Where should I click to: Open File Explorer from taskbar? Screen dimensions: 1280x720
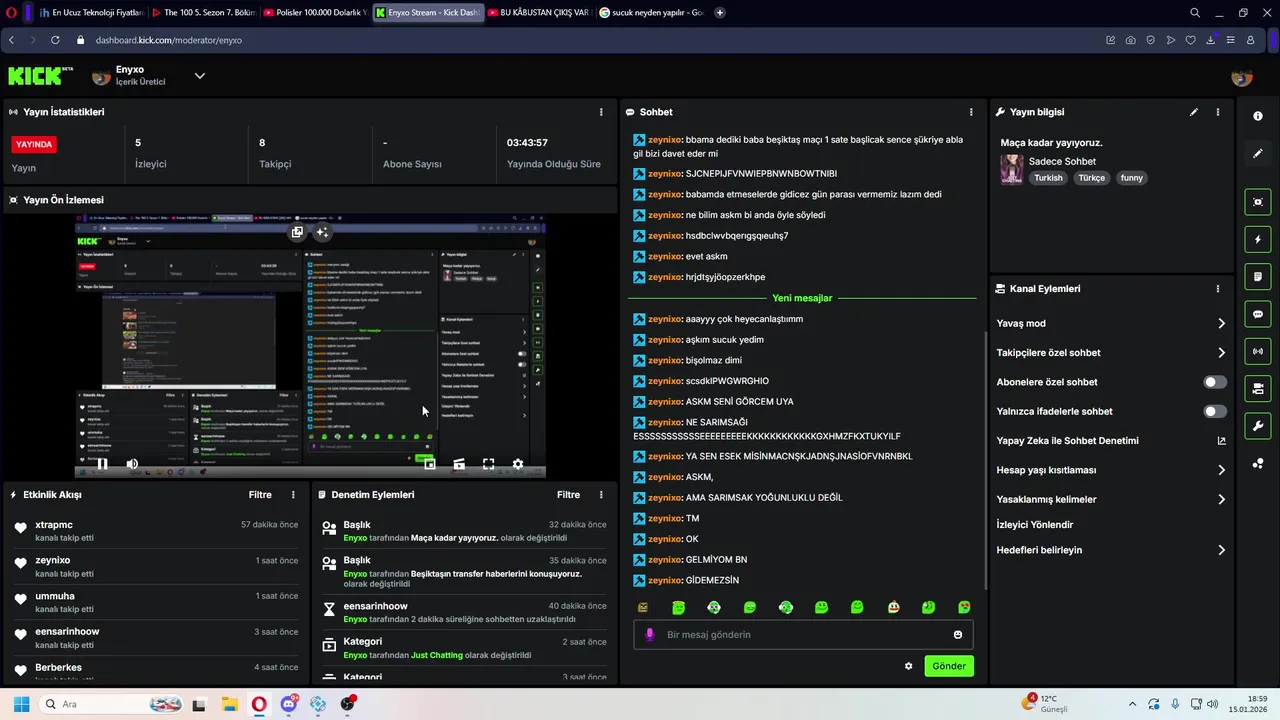point(229,704)
